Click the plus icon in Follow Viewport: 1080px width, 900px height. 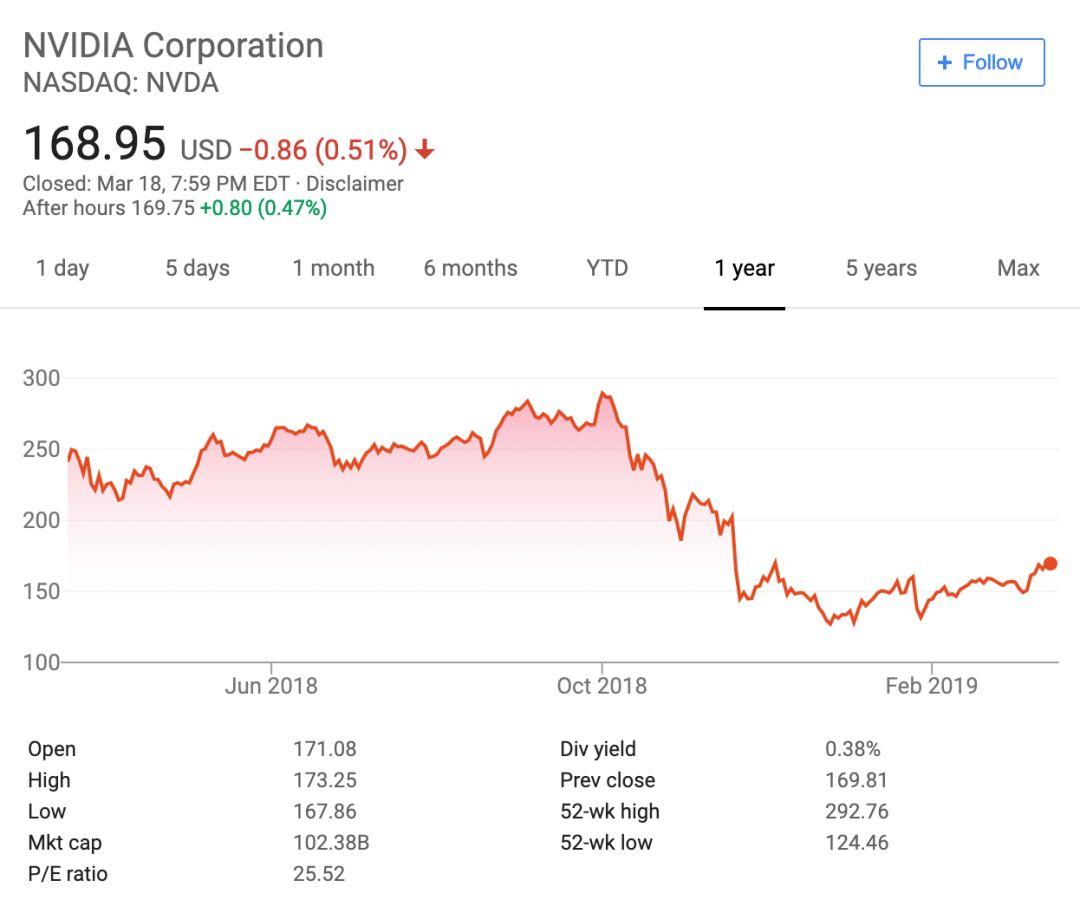(x=944, y=63)
